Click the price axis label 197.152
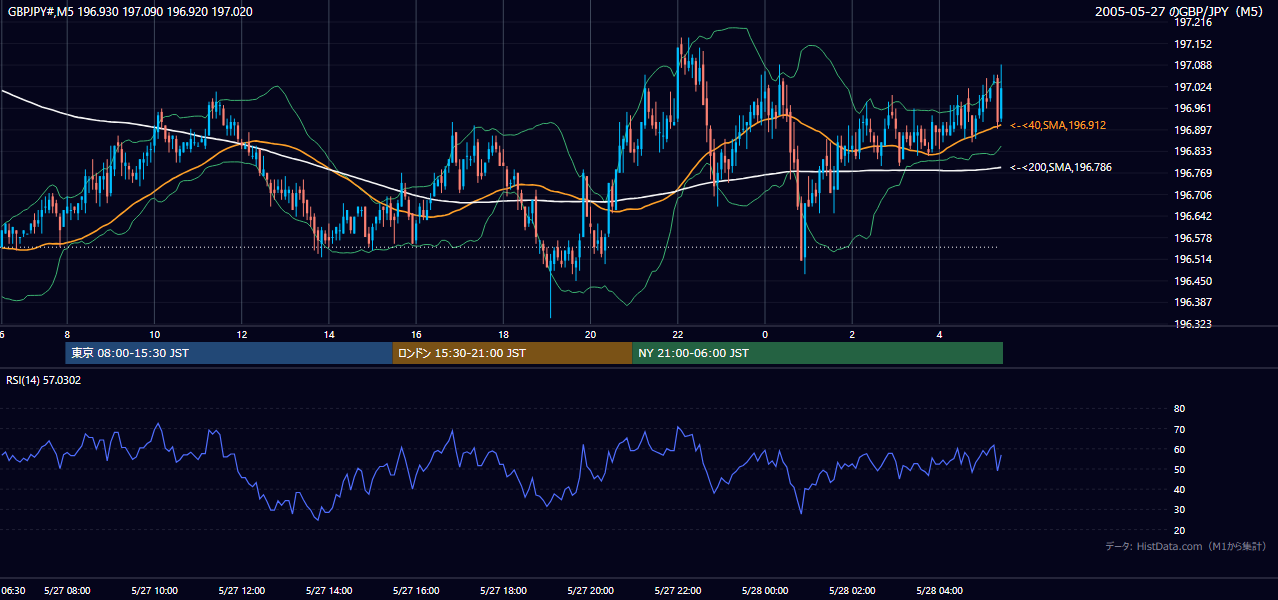 click(x=1192, y=44)
